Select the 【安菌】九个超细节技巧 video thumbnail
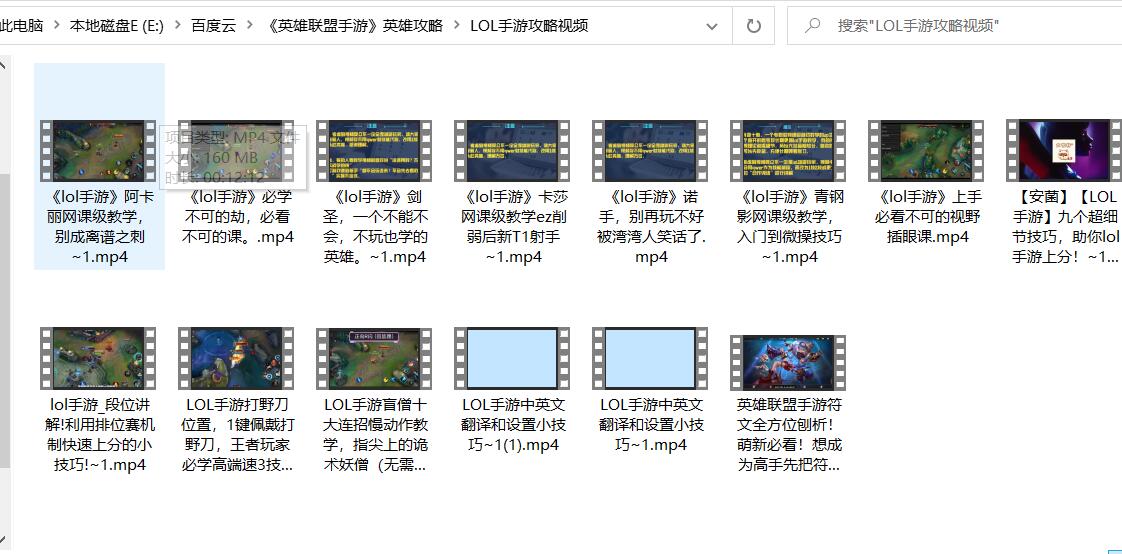The height and width of the screenshot is (554, 1122). coord(1064,150)
